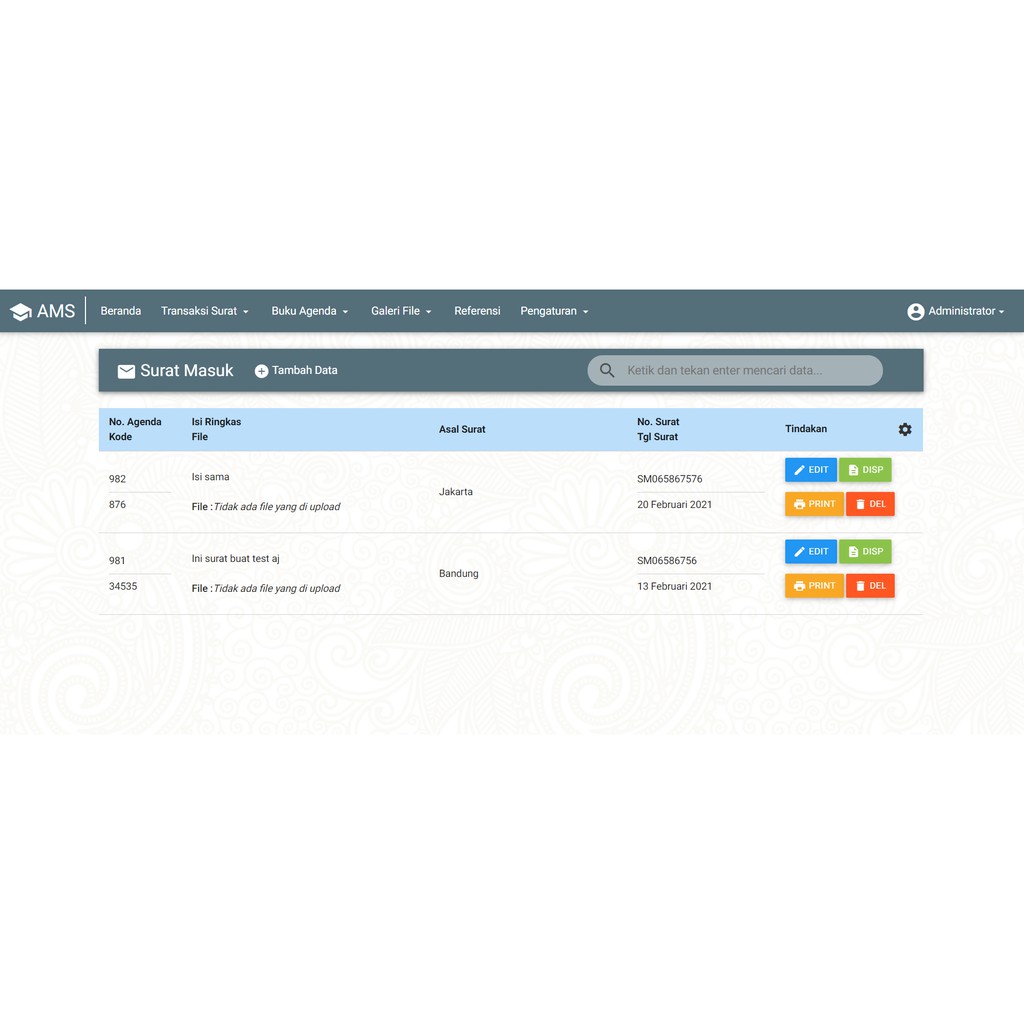1024x1024 pixels.
Task: Open the Galeri File dropdown
Action: click(x=401, y=312)
